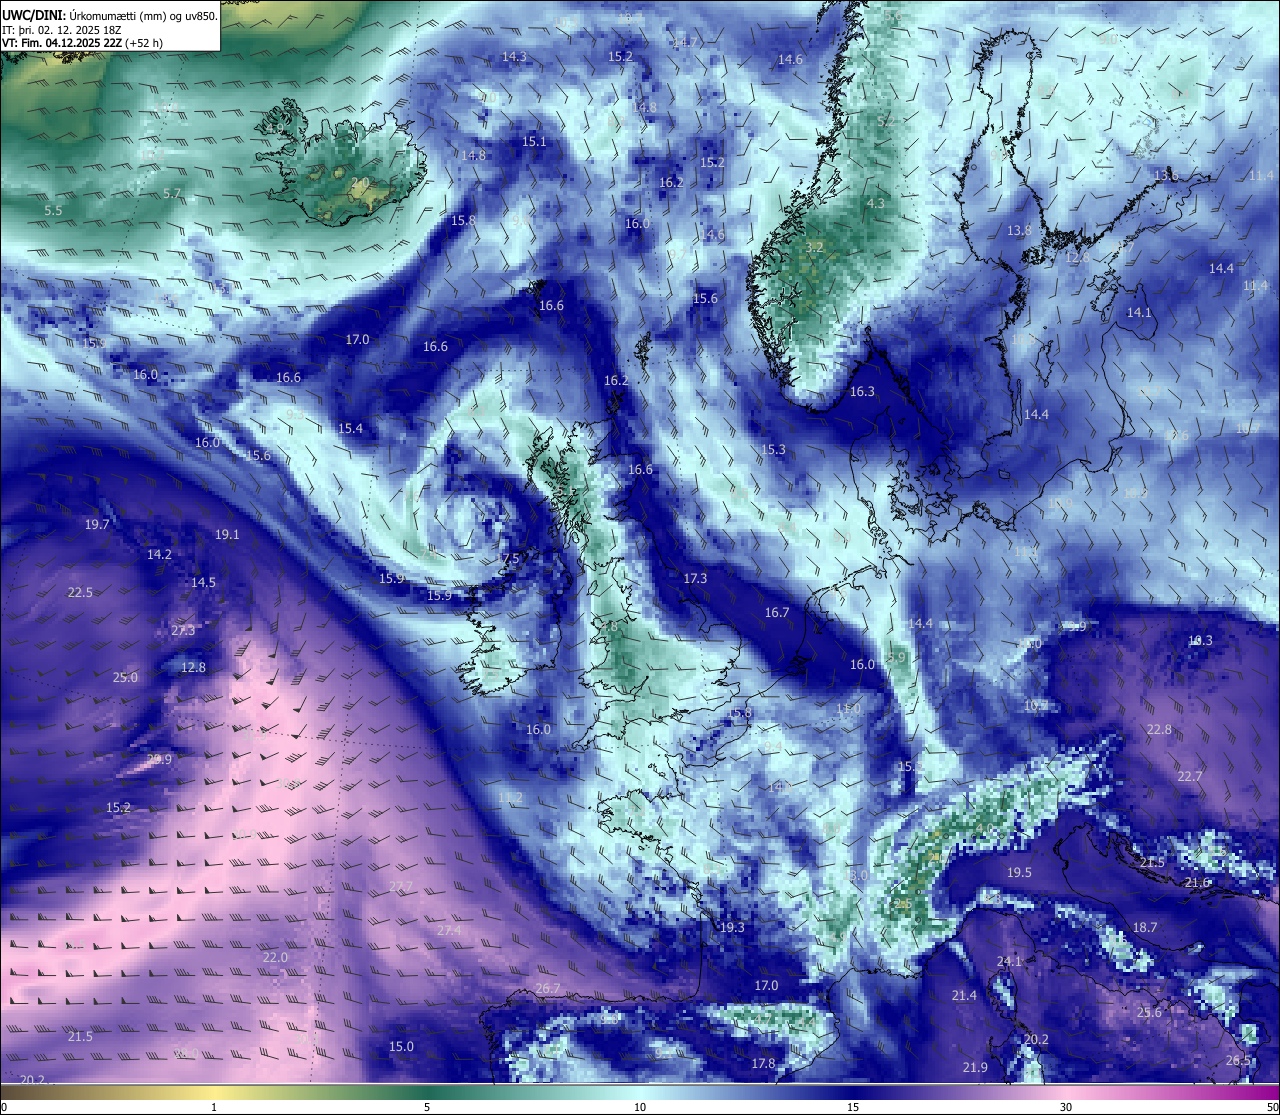Screen dimensions: 1280x1115
Task: Click the map value '16.7'
Action: click(x=777, y=613)
